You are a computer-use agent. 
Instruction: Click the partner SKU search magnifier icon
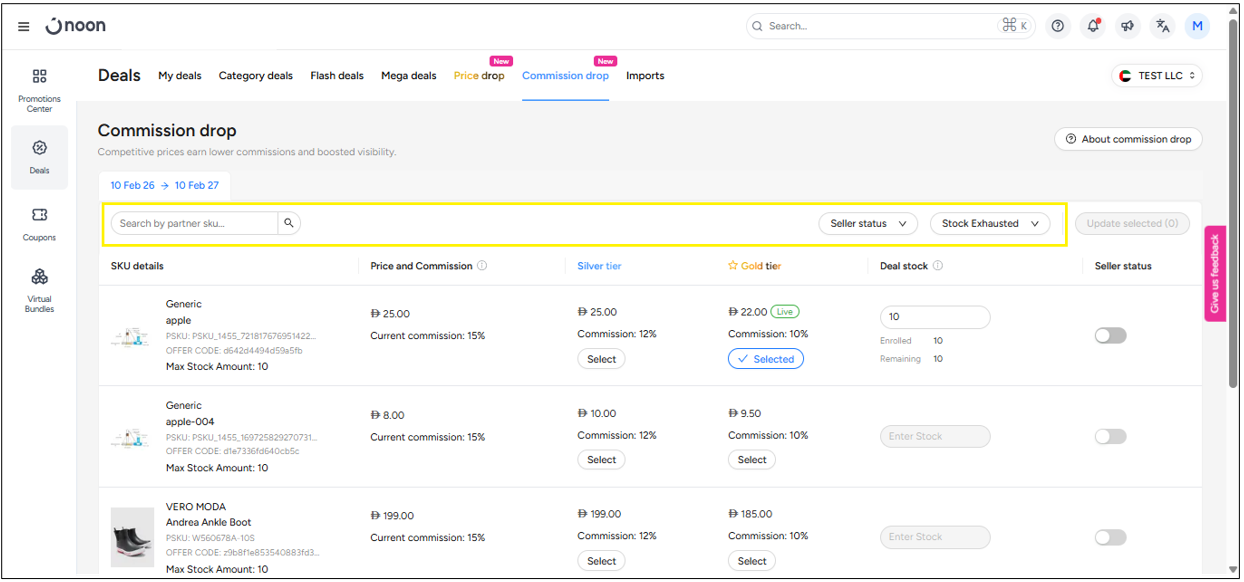click(x=289, y=223)
